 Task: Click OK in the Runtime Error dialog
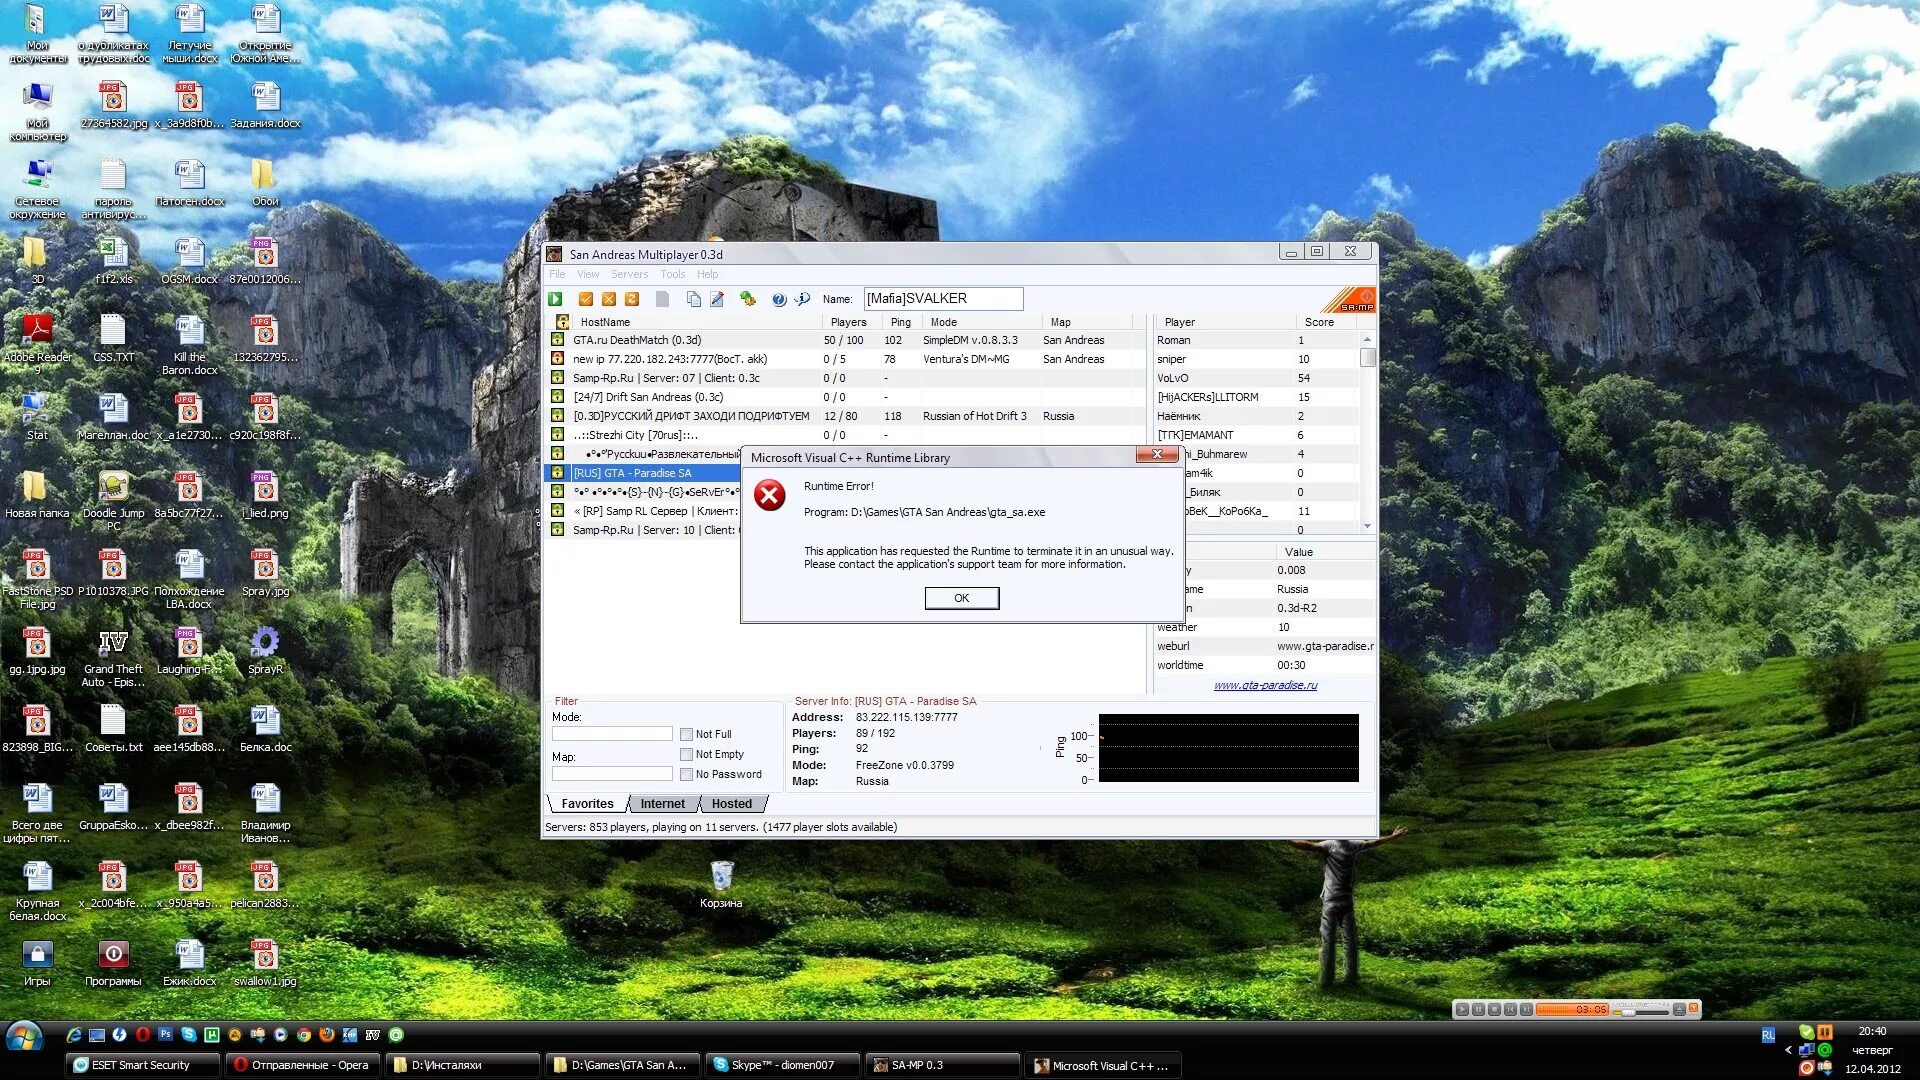pyautogui.click(x=961, y=598)
